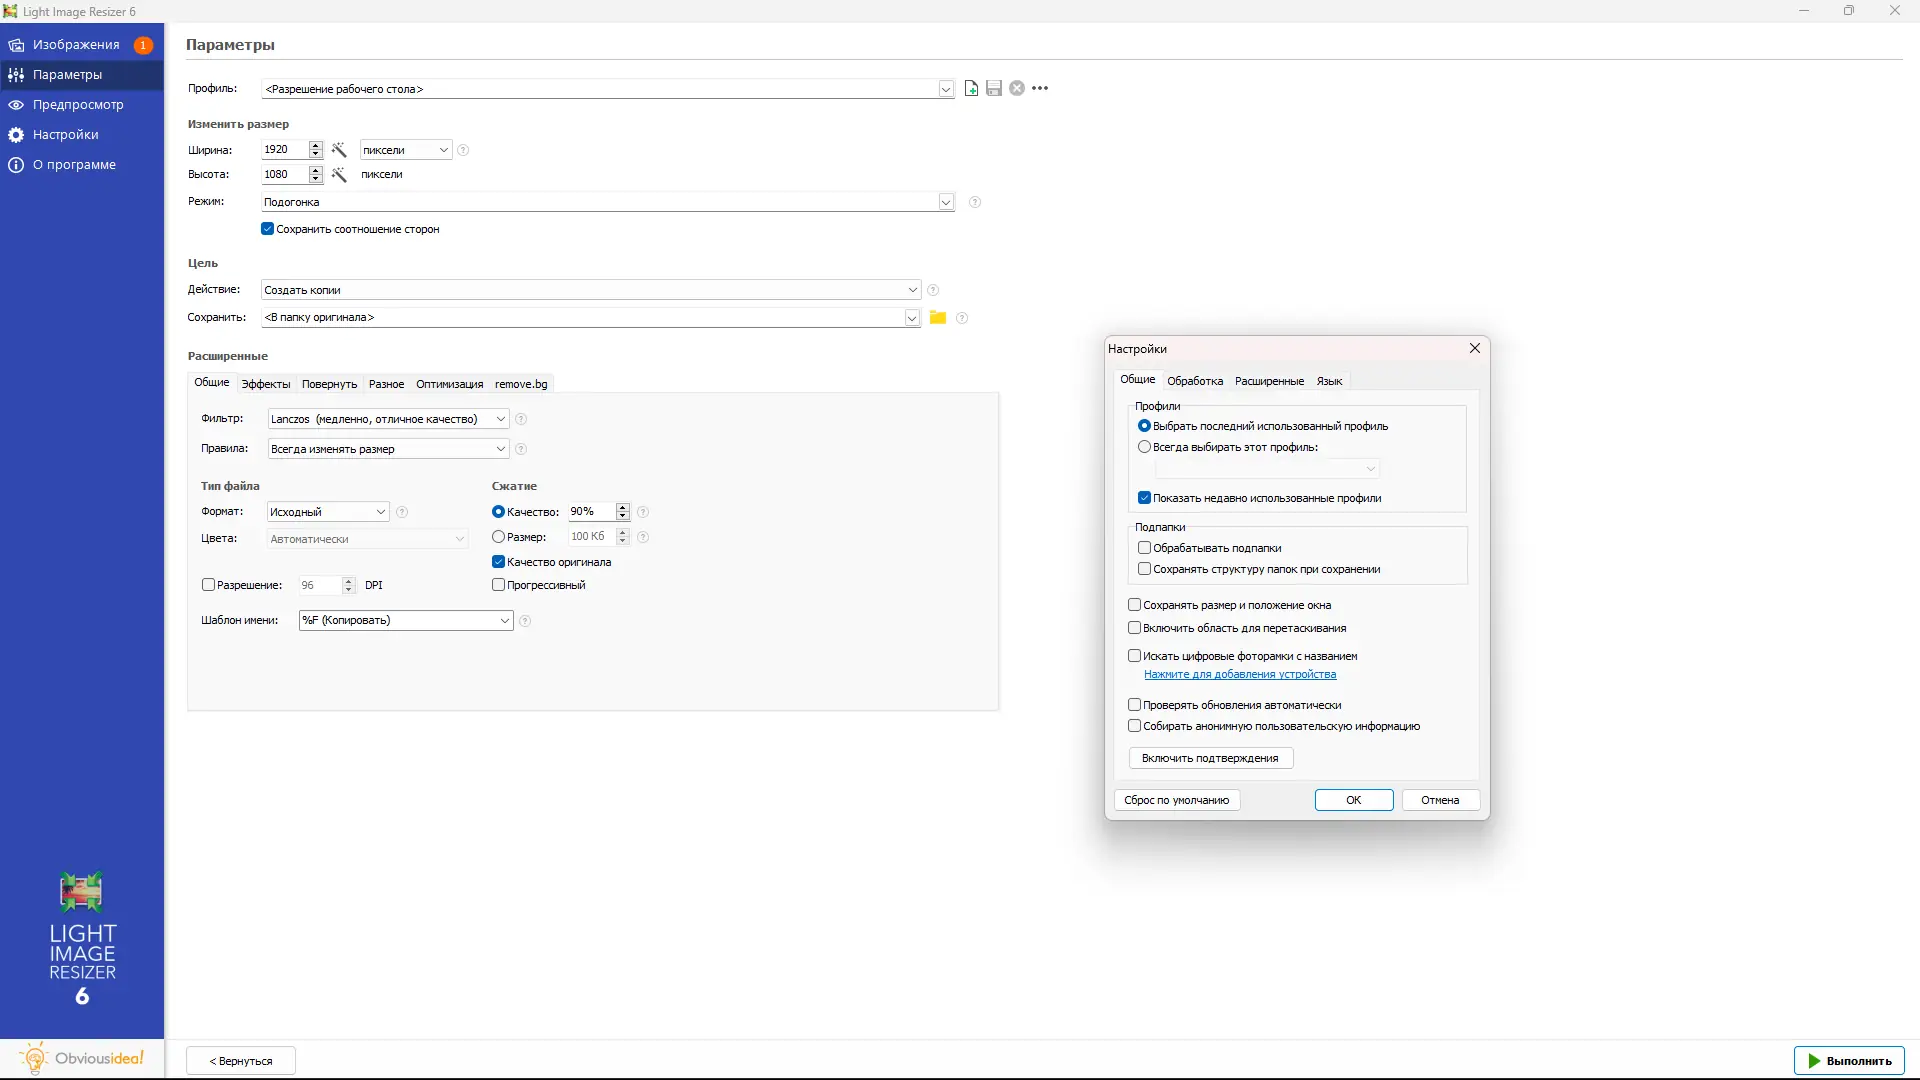Expand the Действие dropdown
This screenshot has width=1920, height=1080.
tap(912, 290)
